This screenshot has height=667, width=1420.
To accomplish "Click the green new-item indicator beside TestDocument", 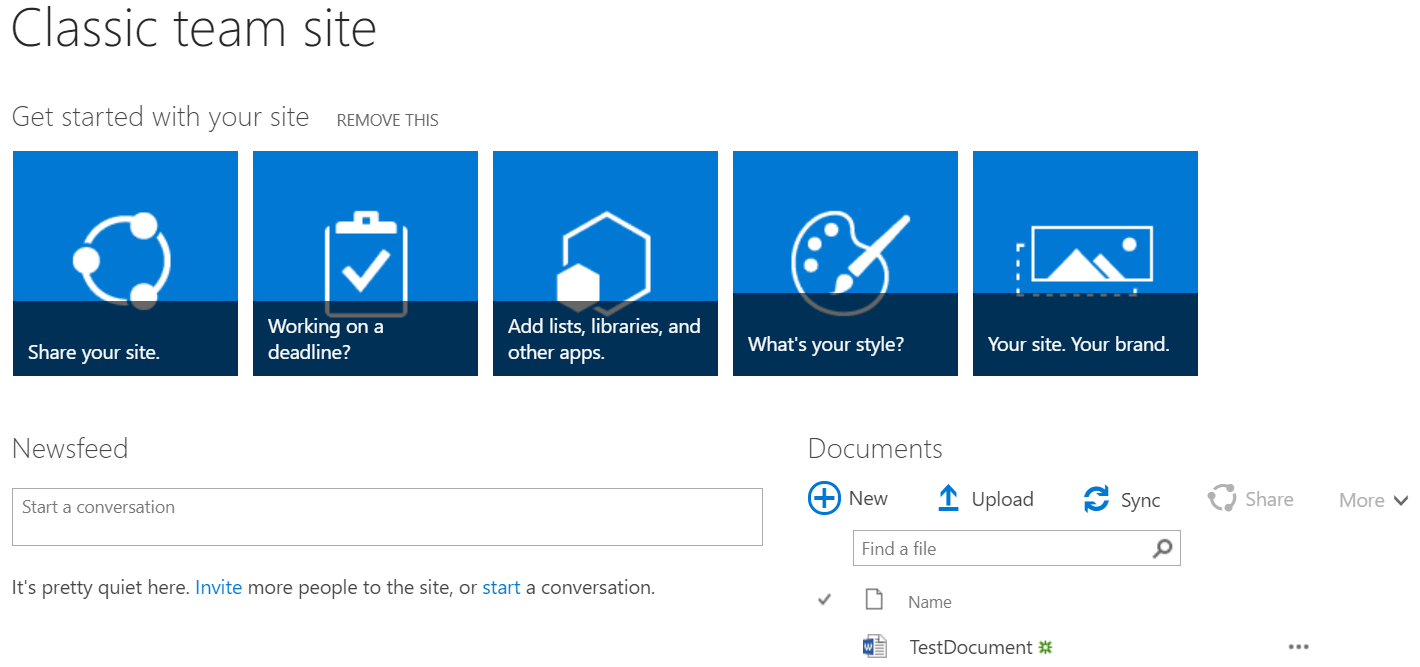I will point(1048,646).
